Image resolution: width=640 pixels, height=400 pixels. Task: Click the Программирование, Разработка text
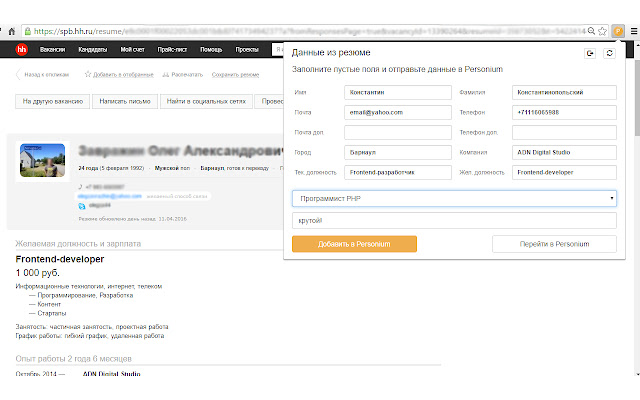point(85,295)
